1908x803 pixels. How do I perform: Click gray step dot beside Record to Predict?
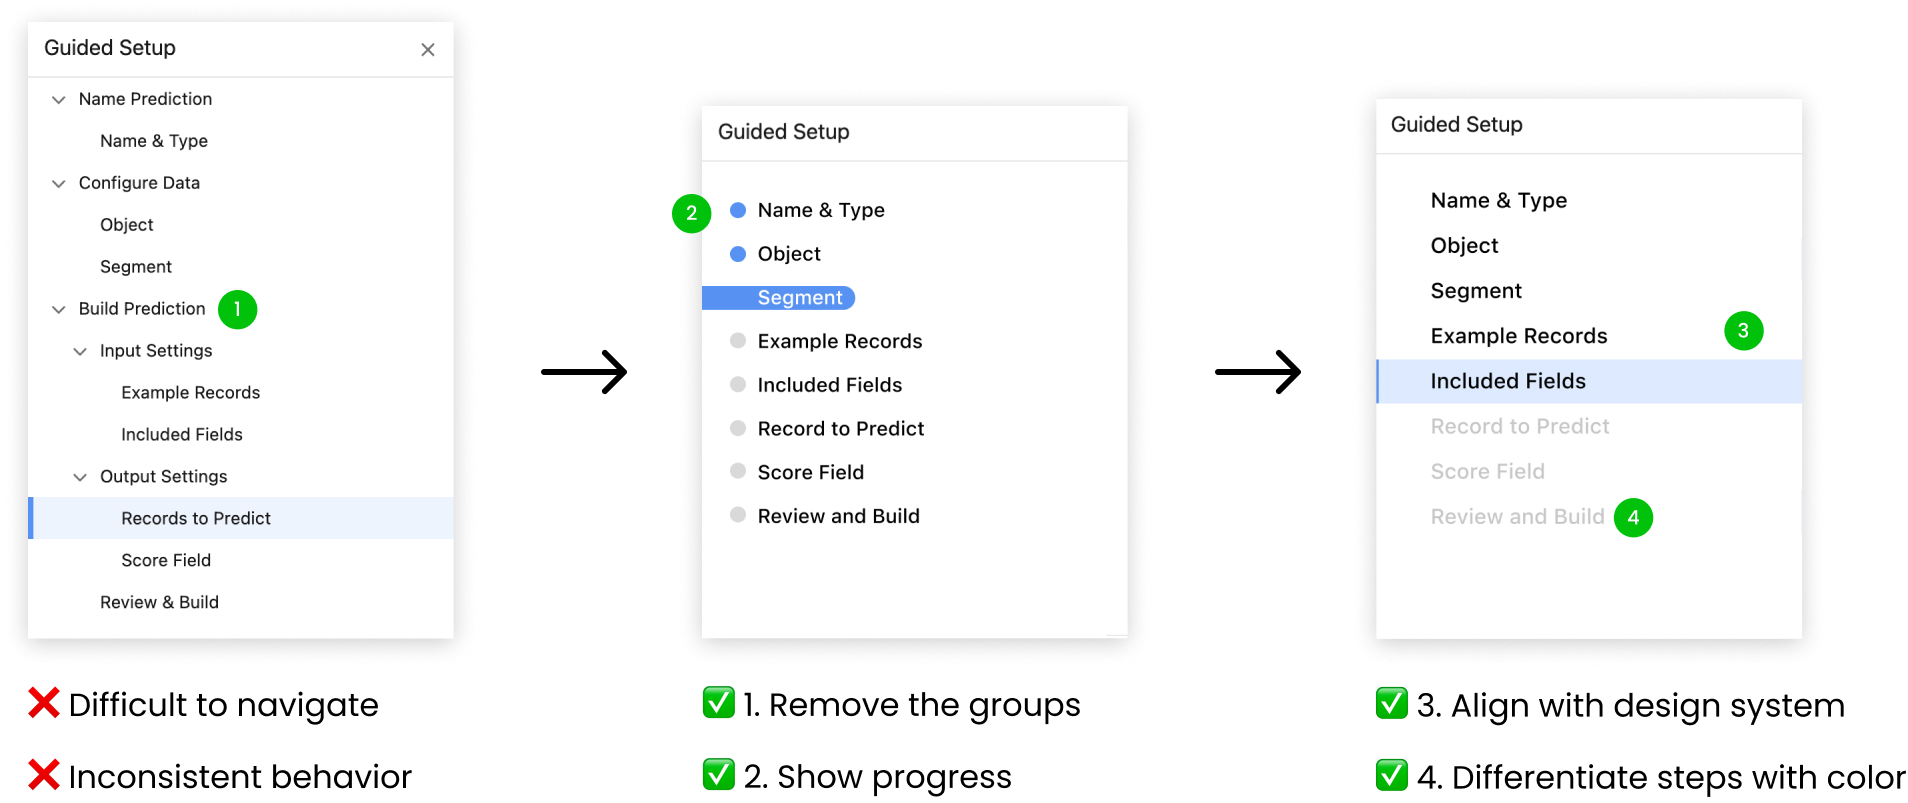tap(737, 428)
